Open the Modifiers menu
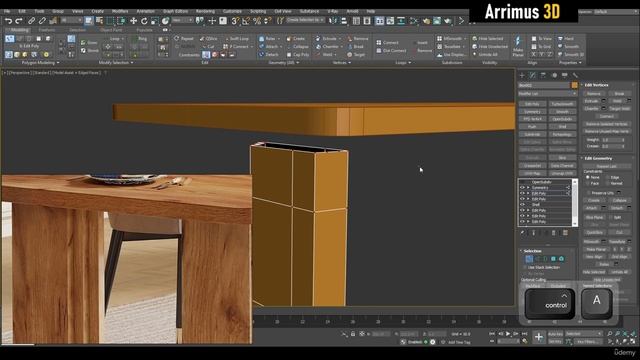This screenshot has height=360, width=640. point(120,11)
